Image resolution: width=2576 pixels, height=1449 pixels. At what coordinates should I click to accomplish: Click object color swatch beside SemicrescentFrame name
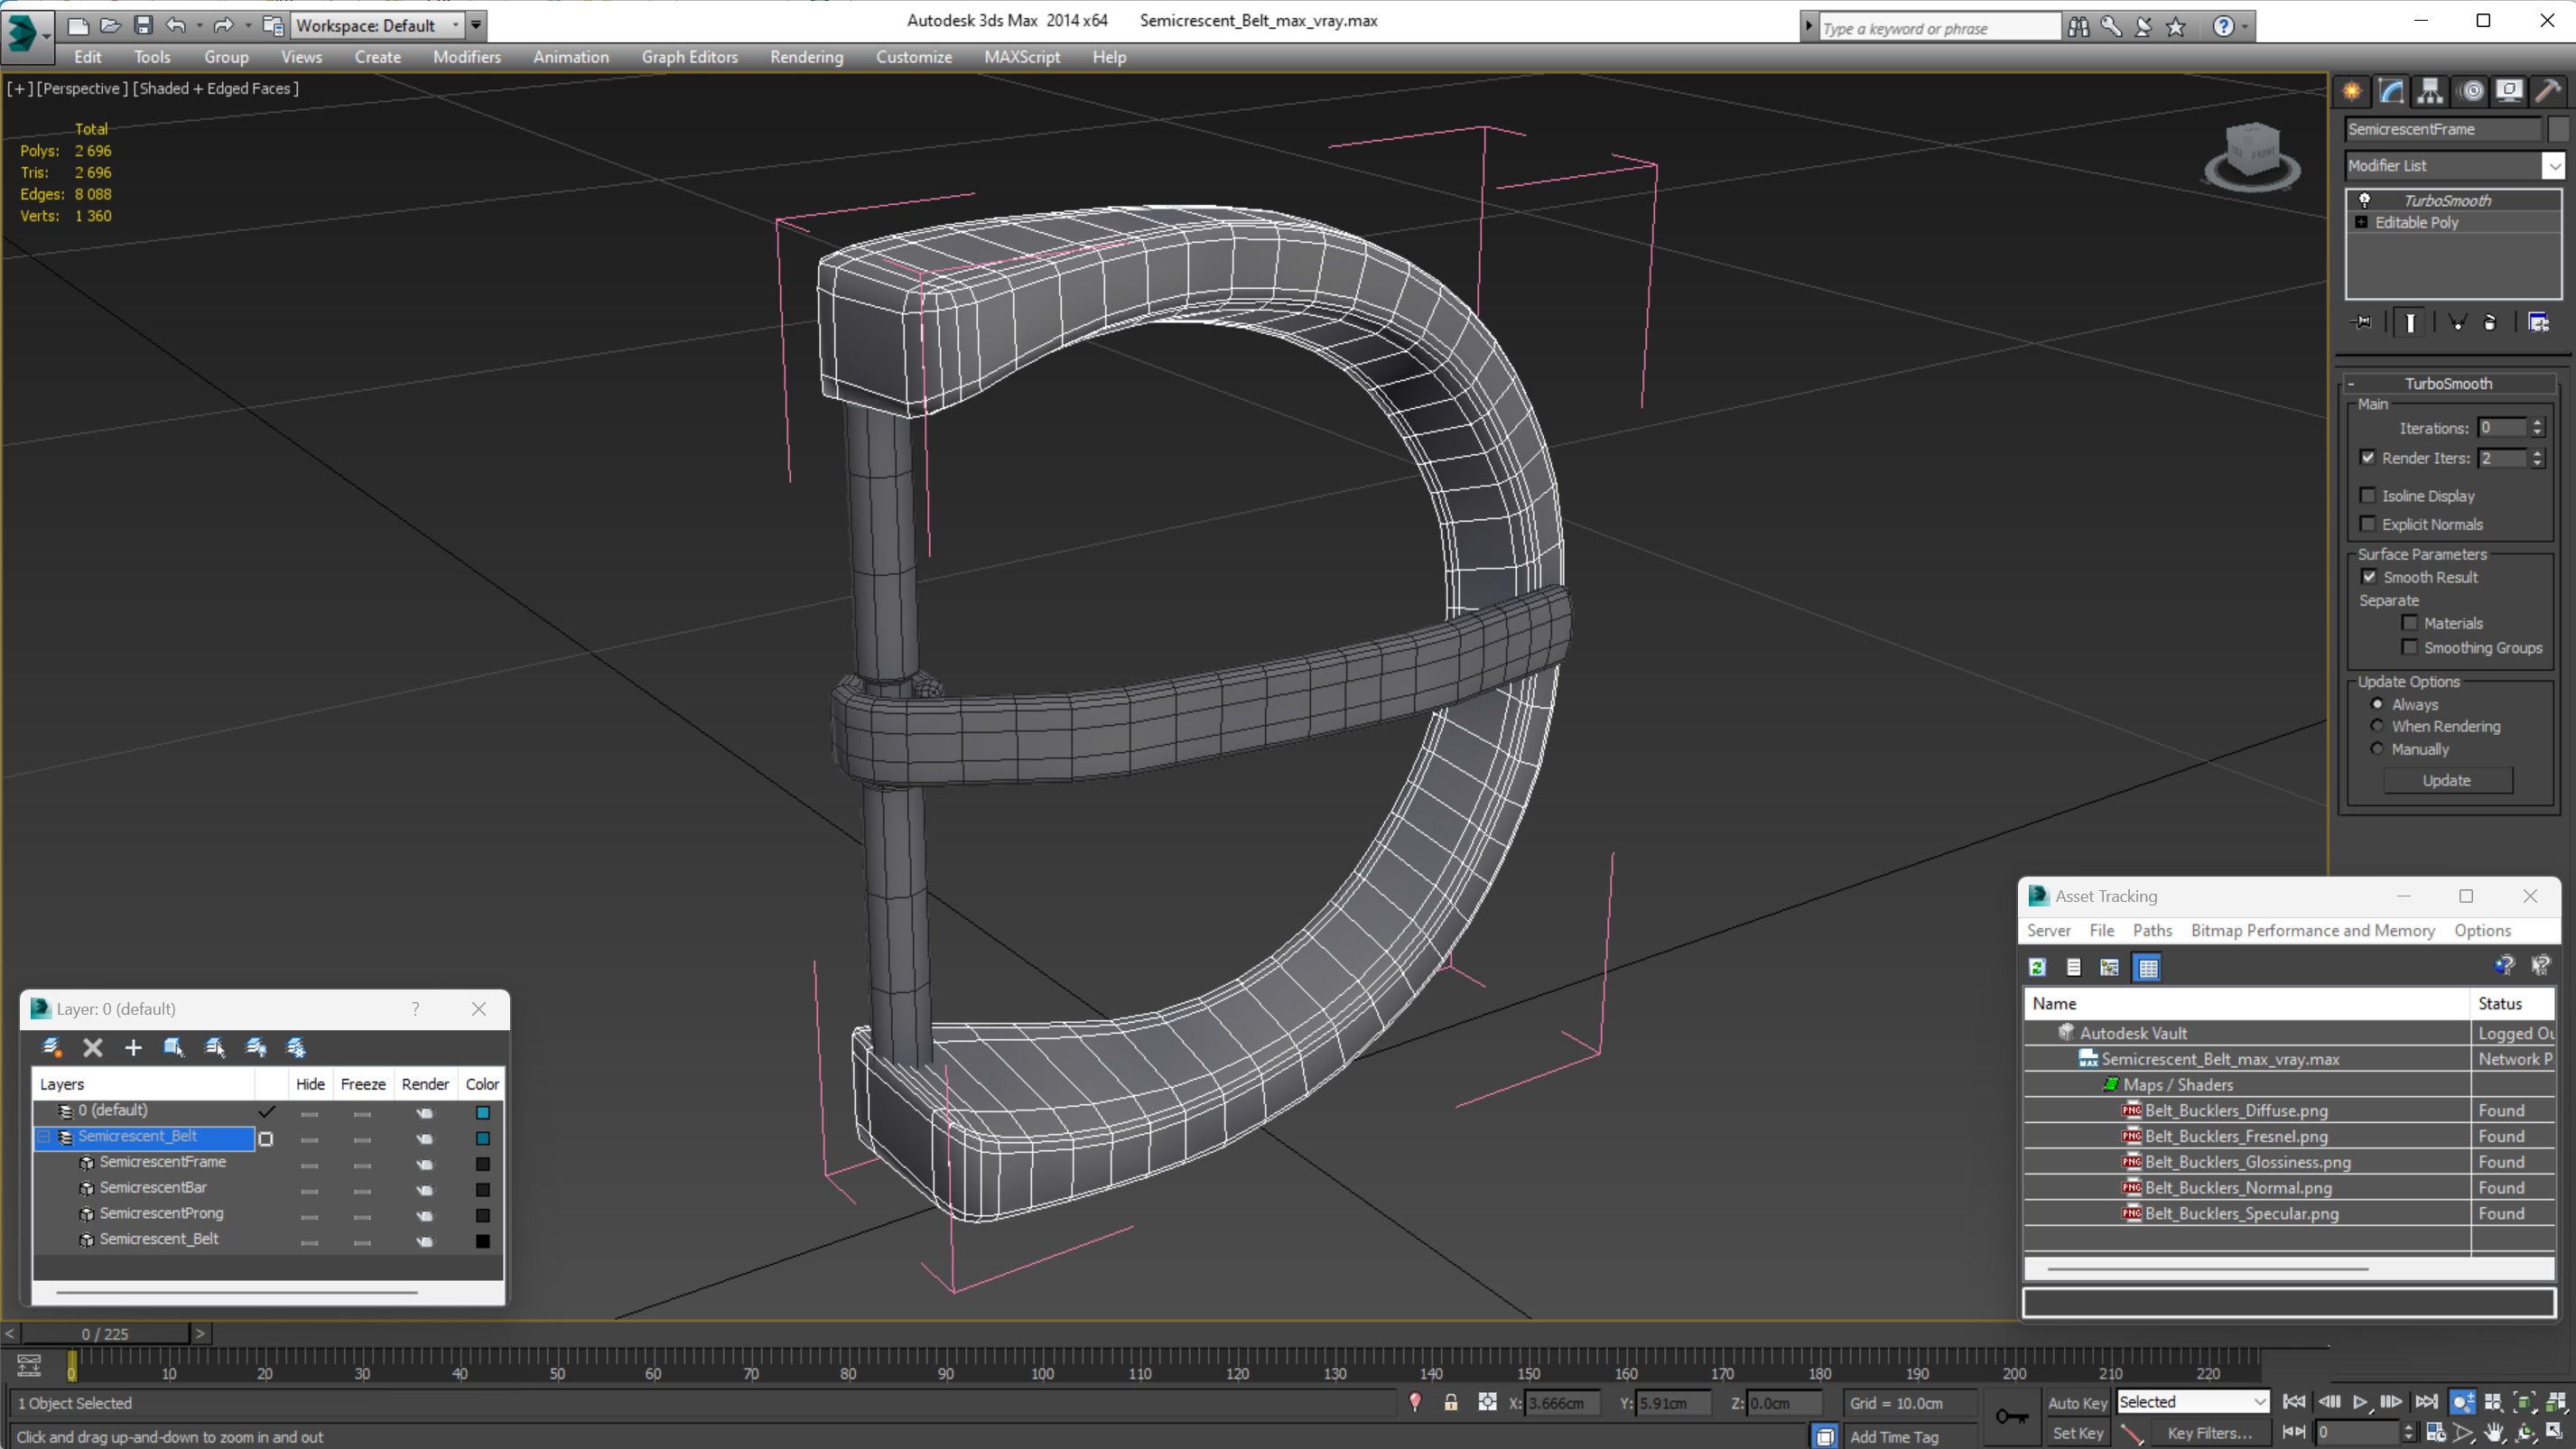[x=2557, y=129]
